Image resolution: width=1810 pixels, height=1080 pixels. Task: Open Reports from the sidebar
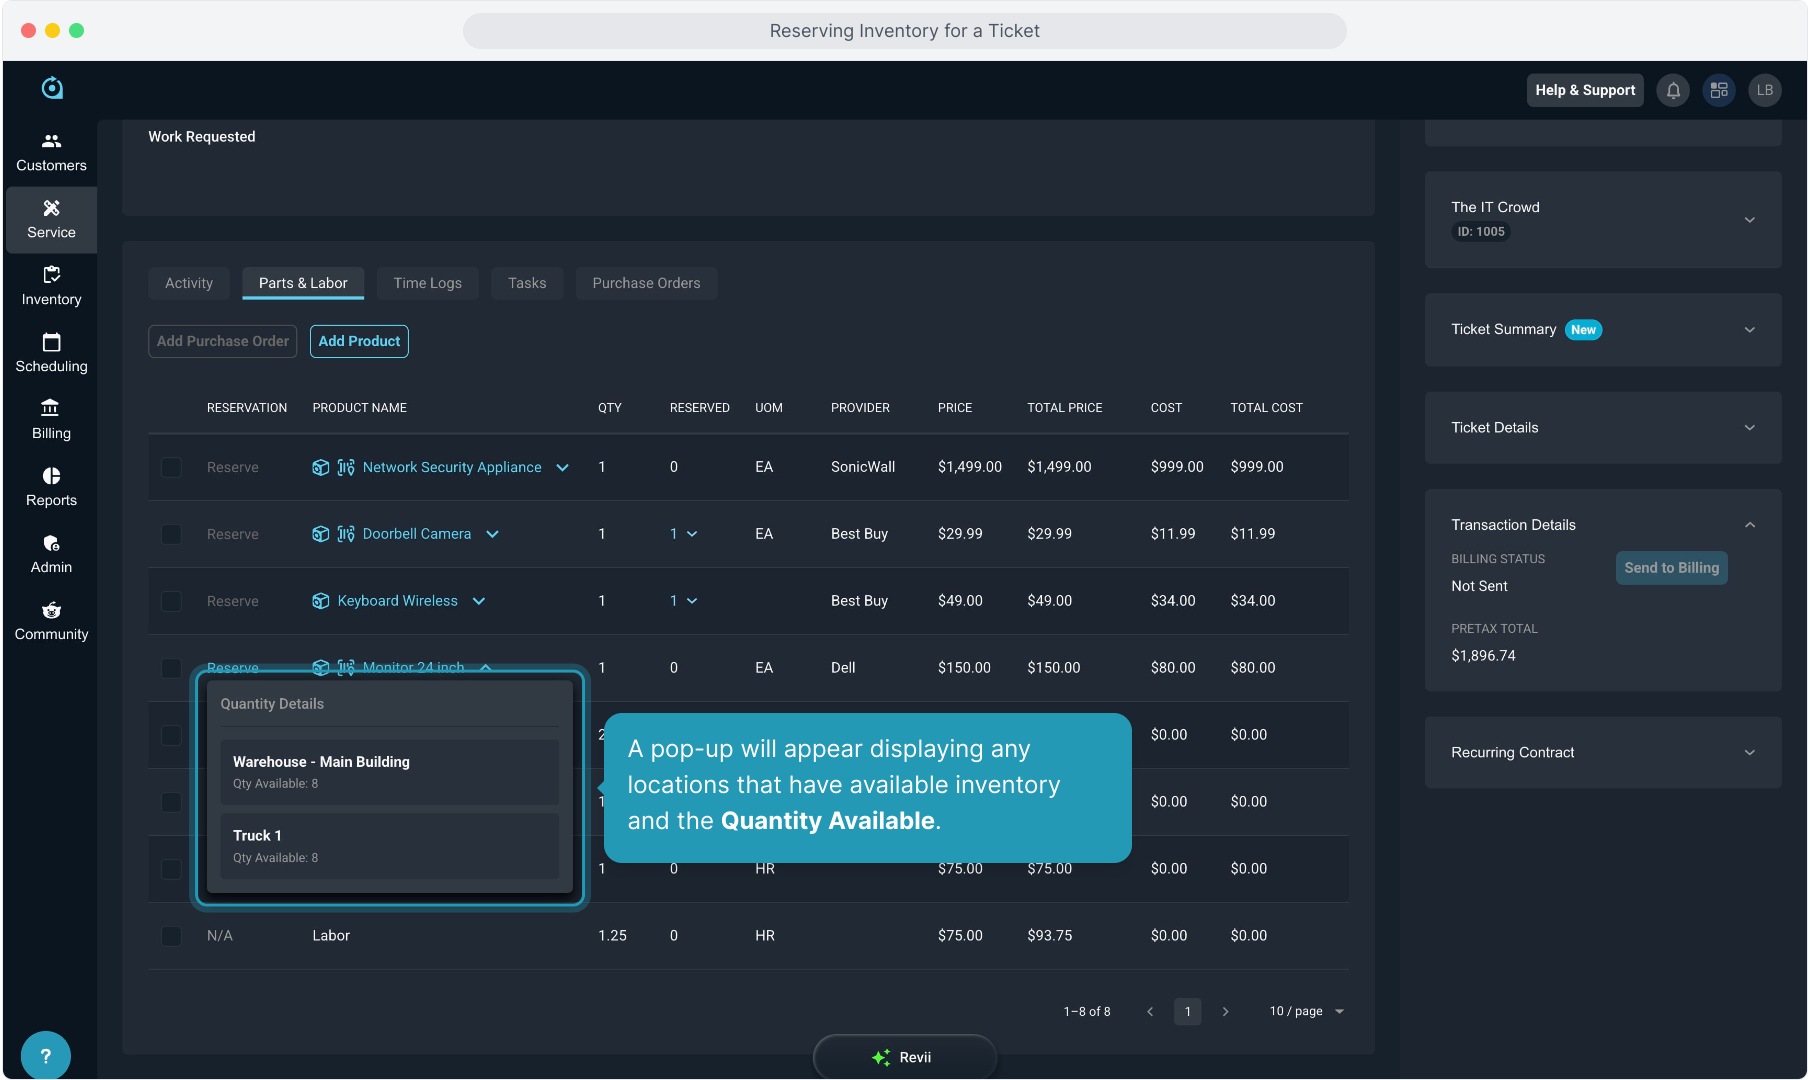(51, 487)
